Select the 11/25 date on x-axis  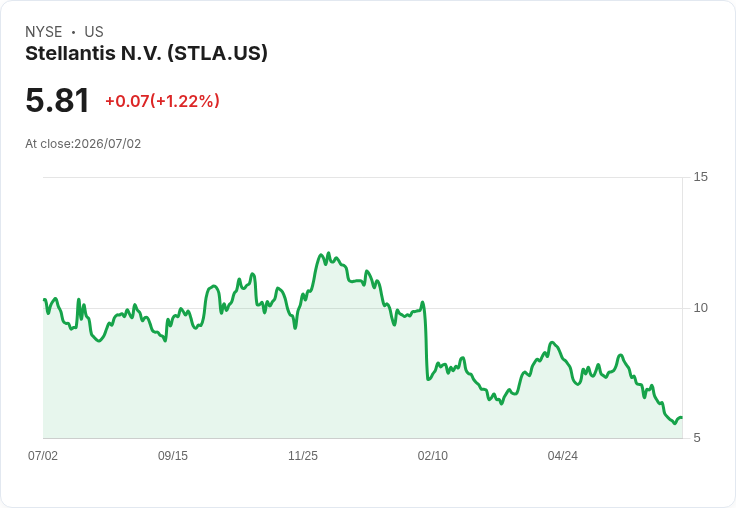coord(303,456)
